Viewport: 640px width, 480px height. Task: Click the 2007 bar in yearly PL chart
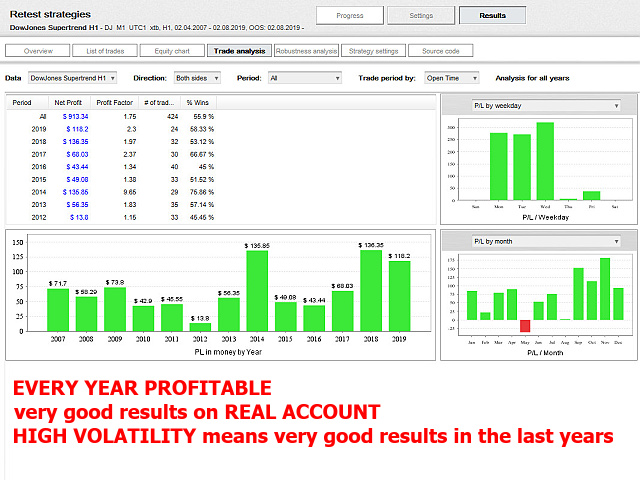point(58,310)
